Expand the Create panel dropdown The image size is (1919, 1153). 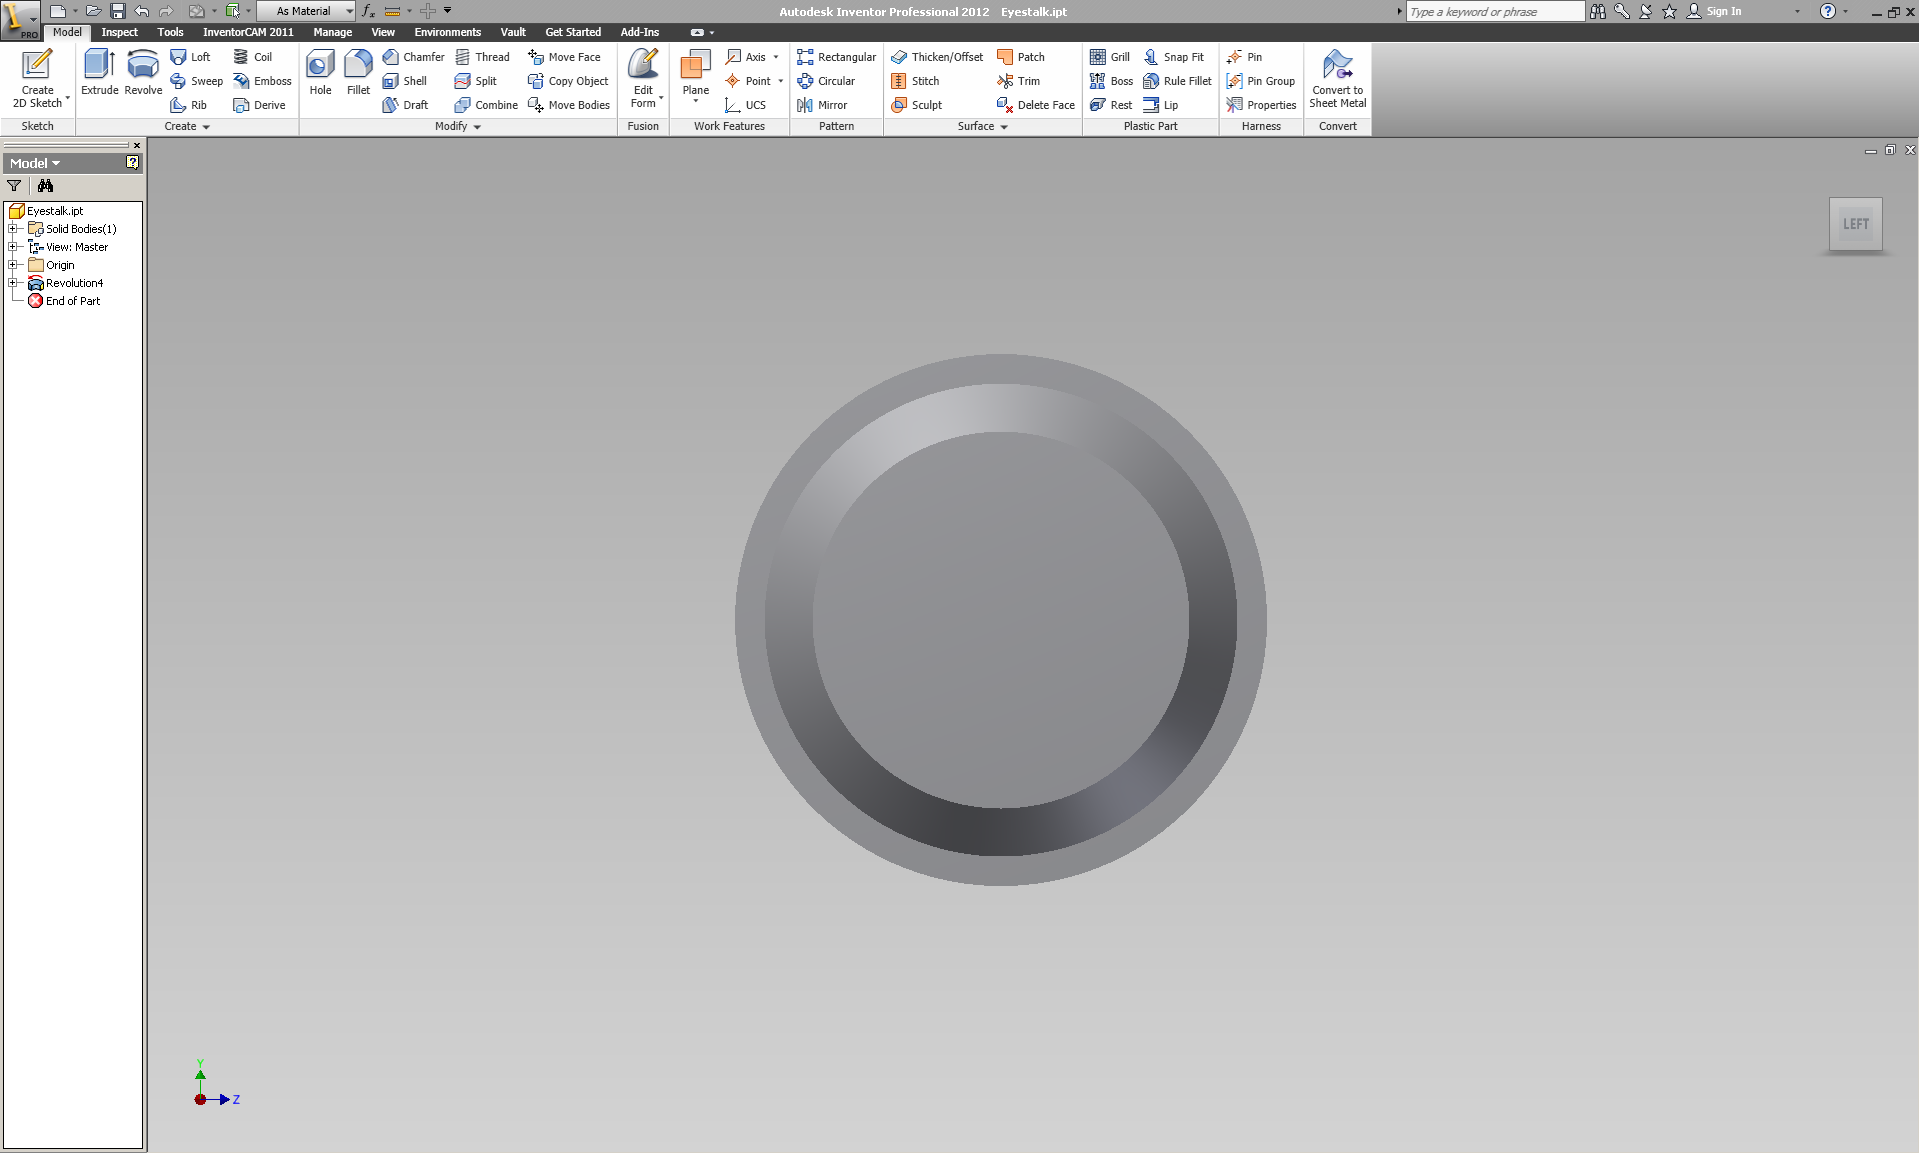click(x=187, y=127)
